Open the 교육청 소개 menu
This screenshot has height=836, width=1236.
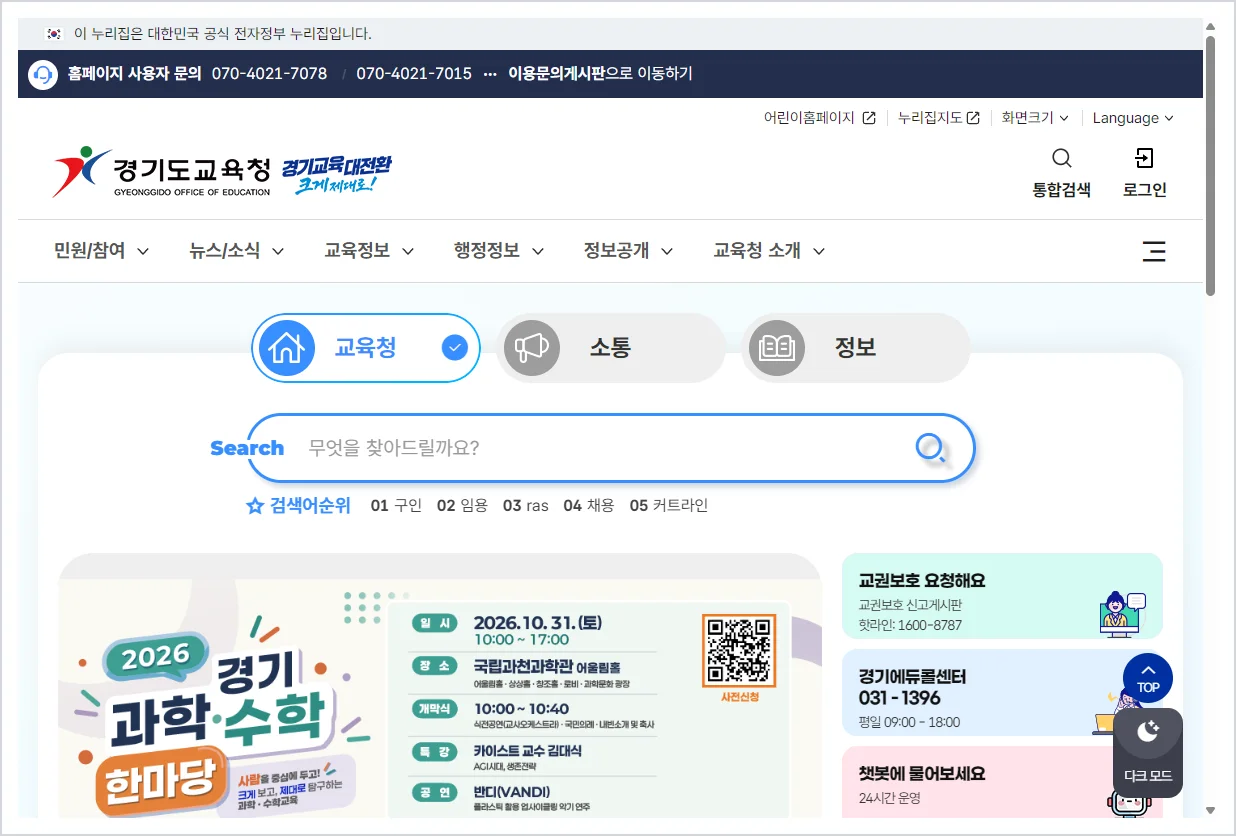770,251
